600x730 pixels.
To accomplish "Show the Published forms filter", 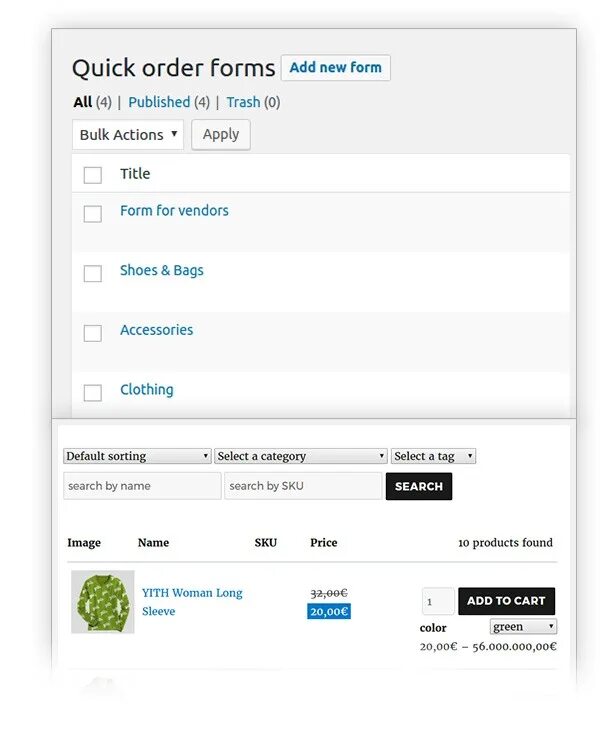I will click(159, 102).
